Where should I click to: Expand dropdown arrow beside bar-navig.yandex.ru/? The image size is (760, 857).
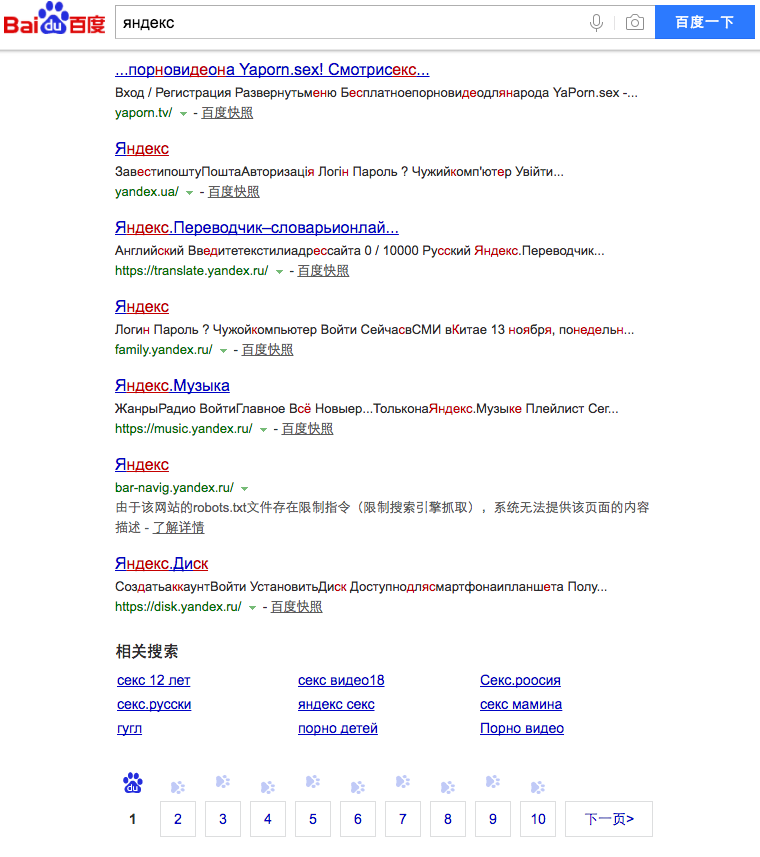coord(245,488)
